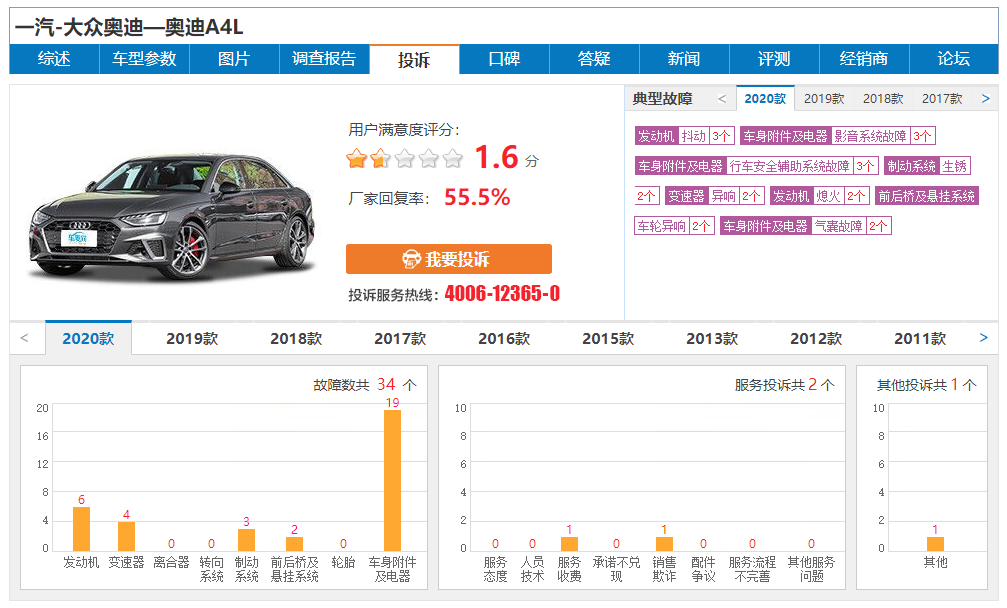
Task: Open the 答疑 tab
Action: [593, 59]
